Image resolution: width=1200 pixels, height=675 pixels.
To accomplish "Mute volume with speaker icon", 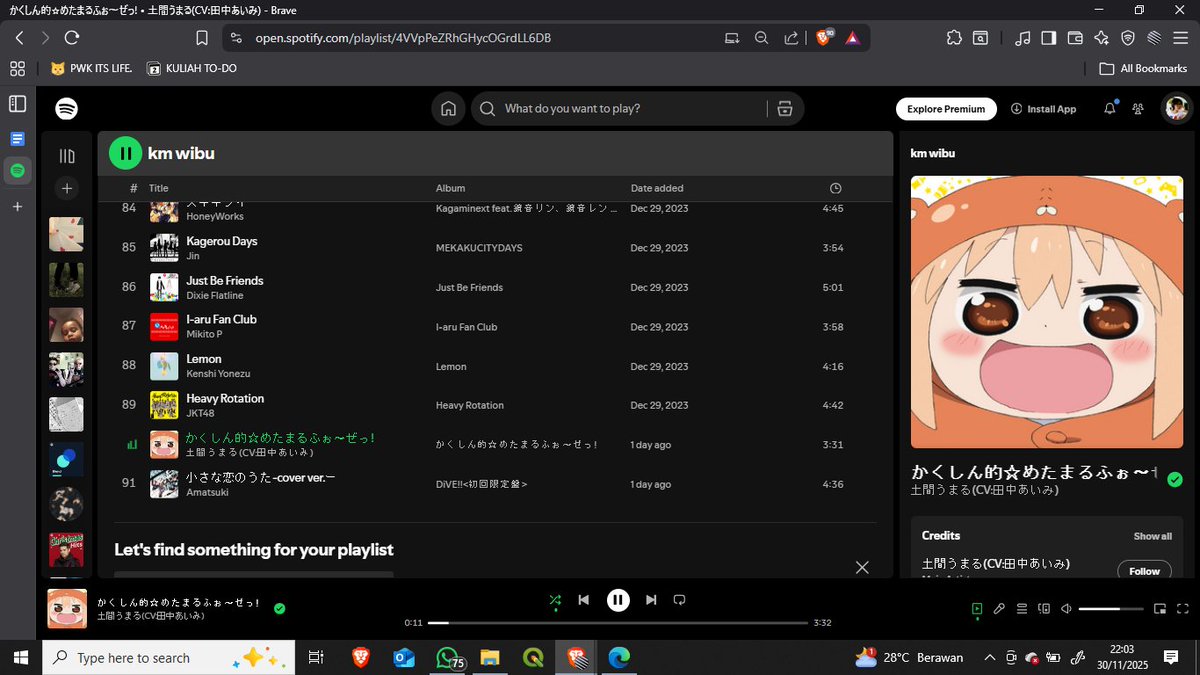I will pyautogui.click(x=1066, y=608).
